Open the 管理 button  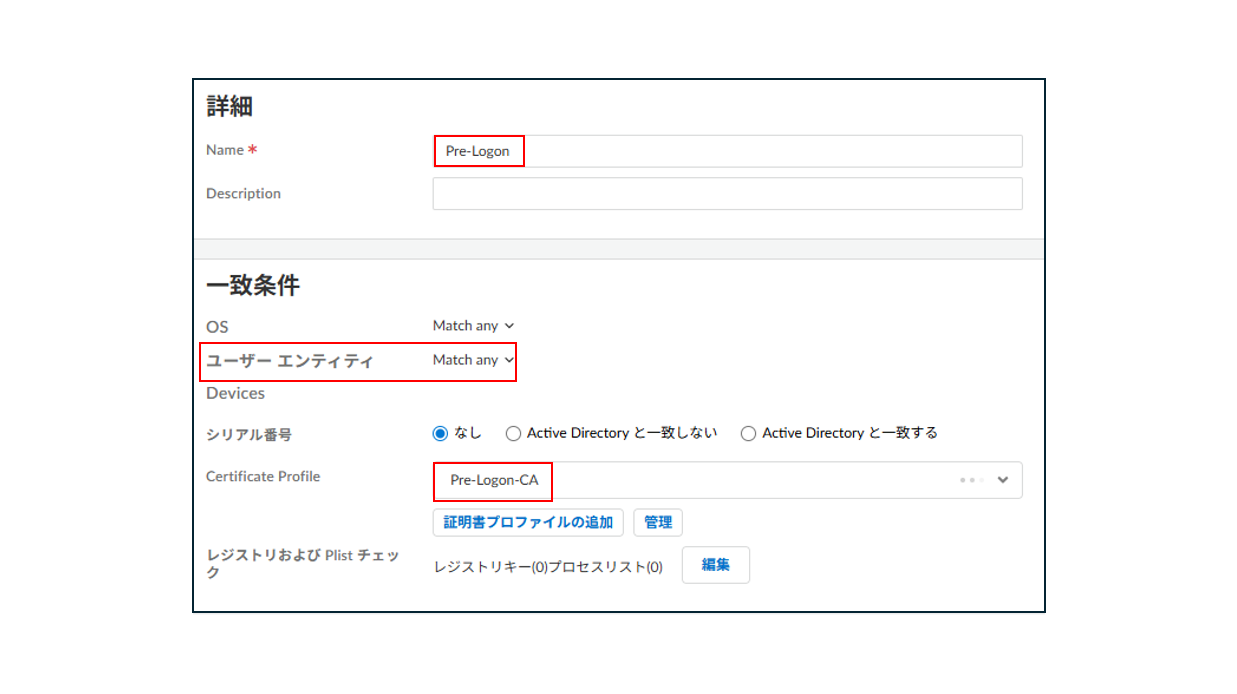click(x=658, y=523)
